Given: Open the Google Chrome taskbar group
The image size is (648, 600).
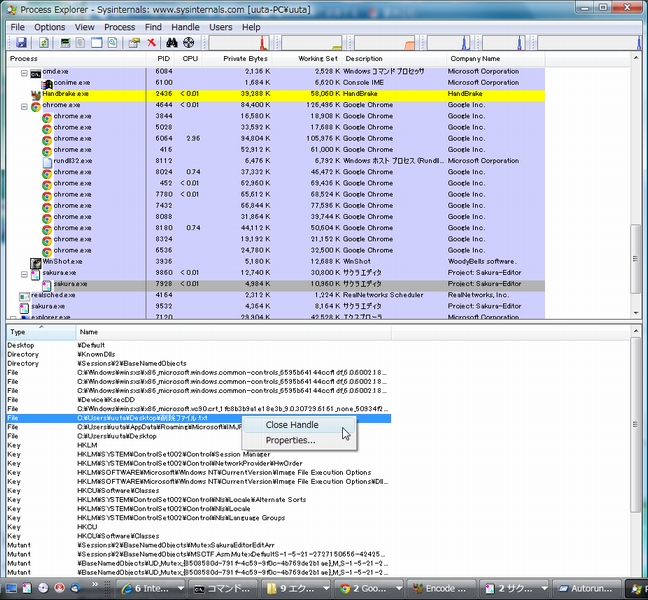Looking at the screenshot, I should coord(369,588).
